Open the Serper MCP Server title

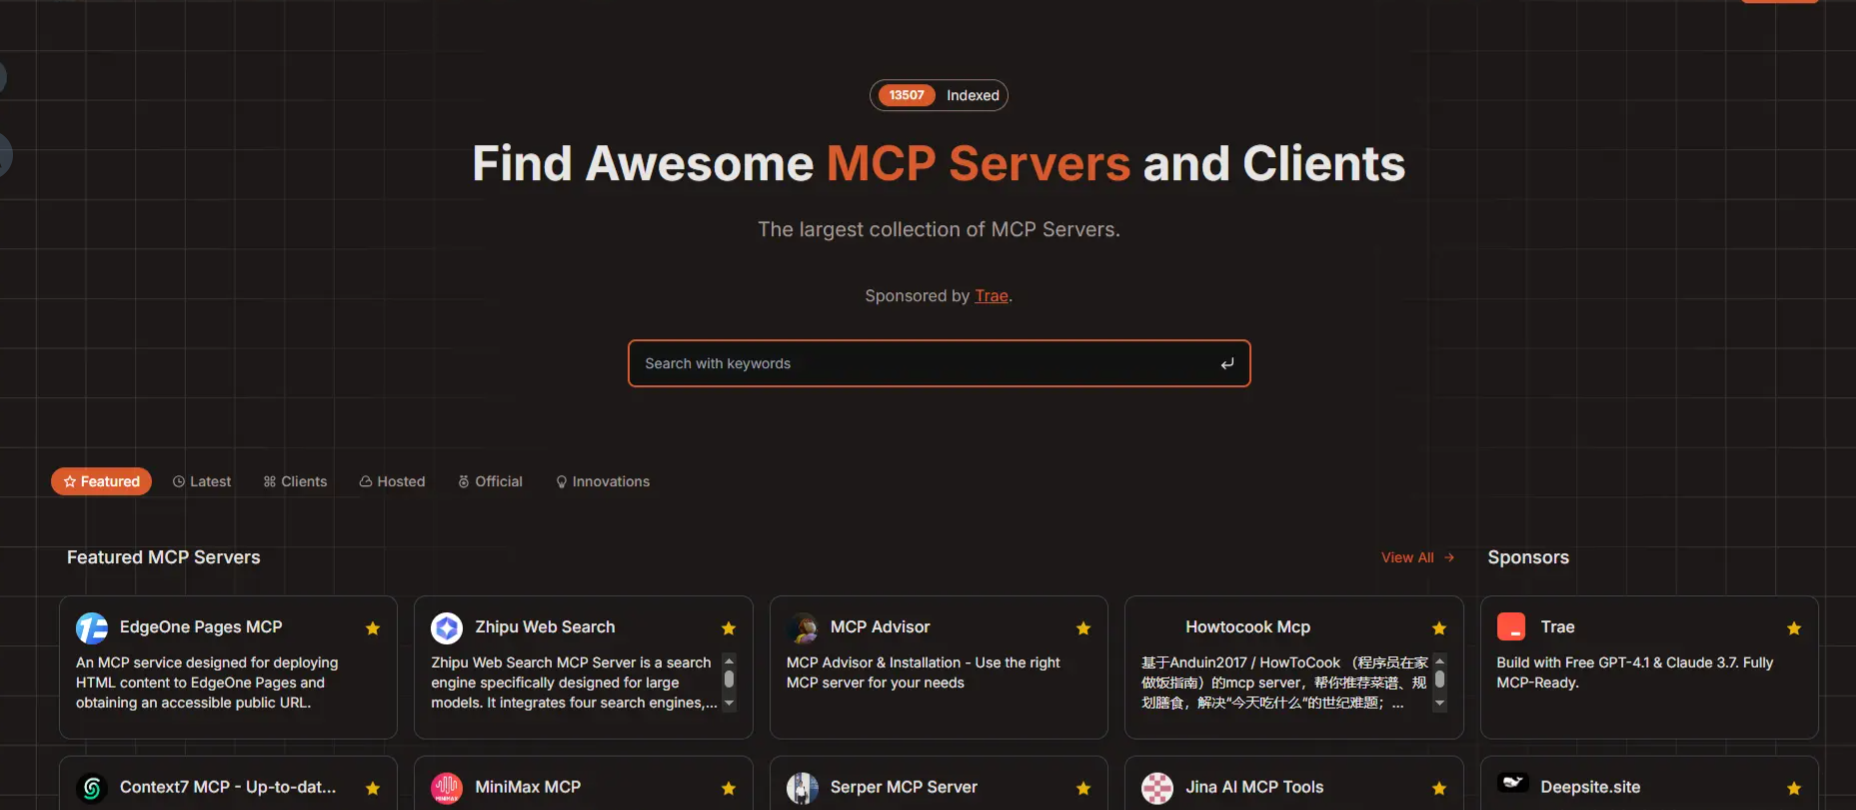coord(904,787)
